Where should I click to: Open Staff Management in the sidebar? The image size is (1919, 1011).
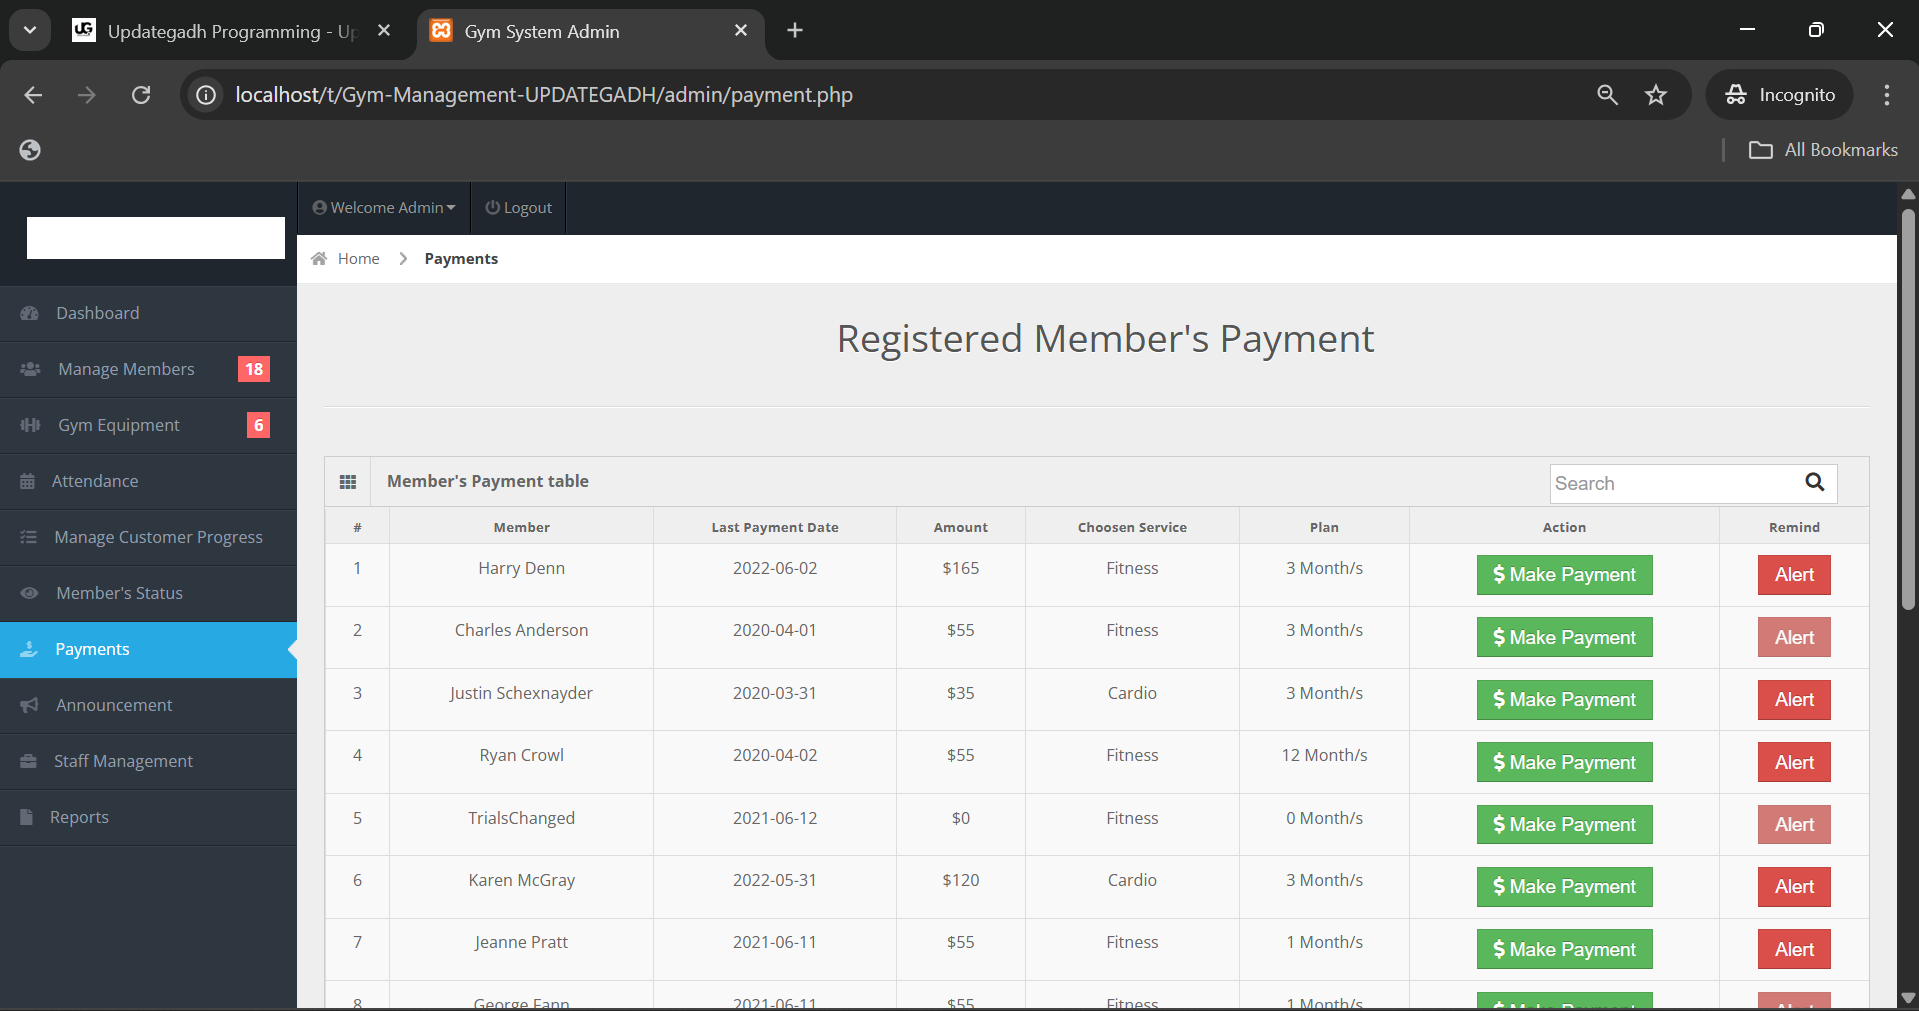[148, 761]
